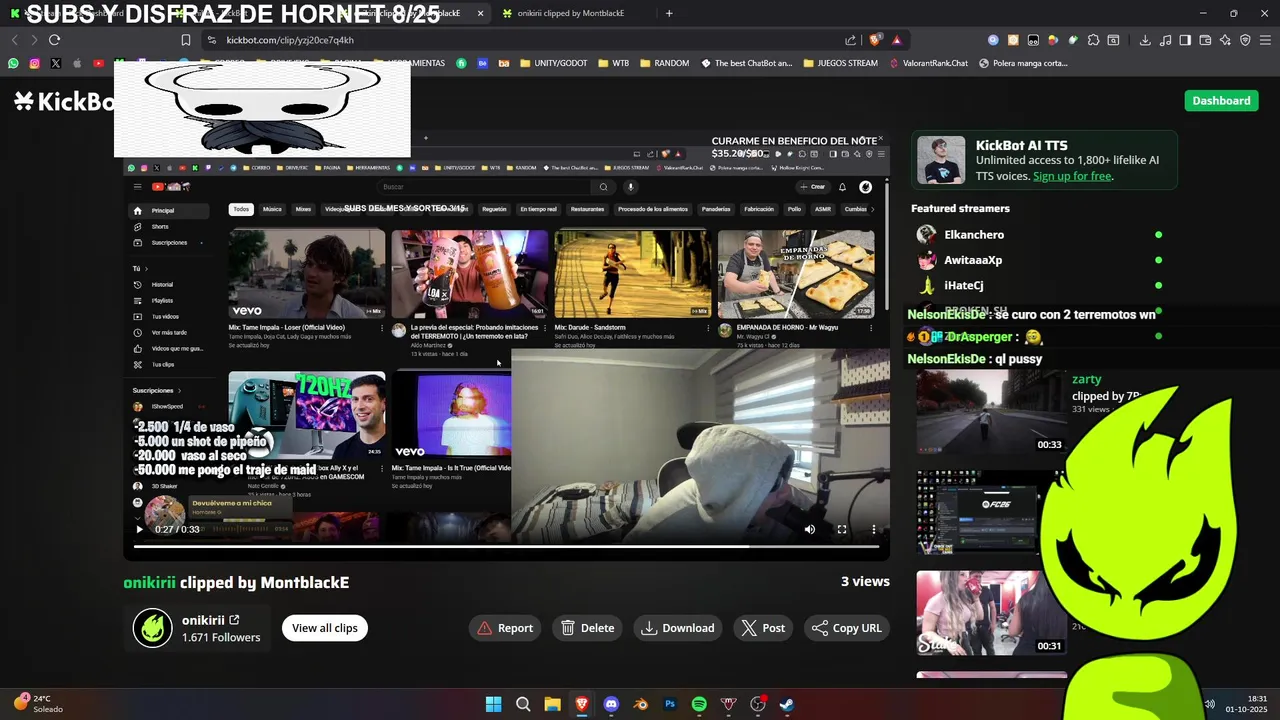Open Leo AI sparkle icon
The height and width of the screenshot is (720, 1280).
click(x=1225, y=40)
